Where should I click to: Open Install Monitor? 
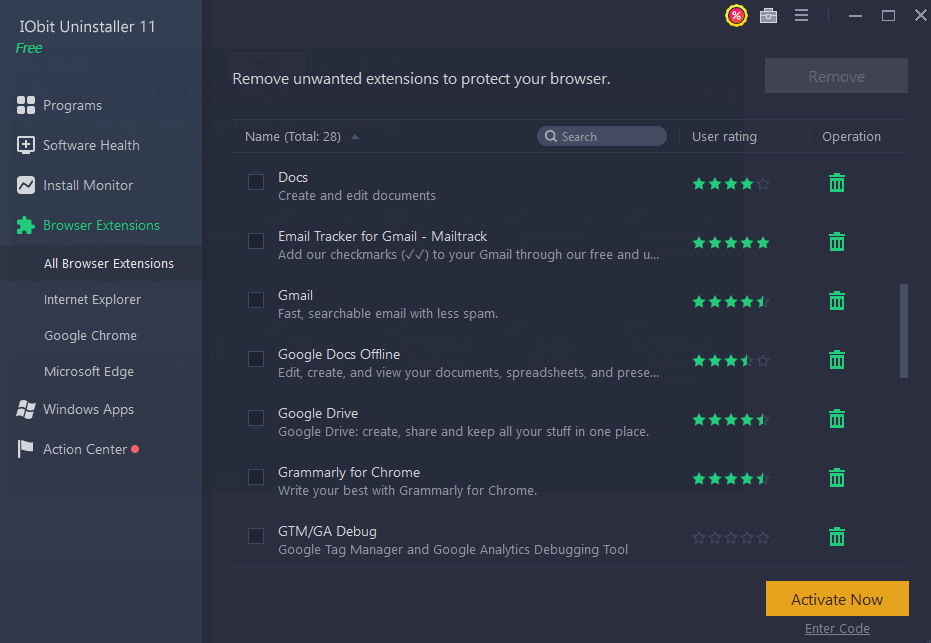coord(88,185)
